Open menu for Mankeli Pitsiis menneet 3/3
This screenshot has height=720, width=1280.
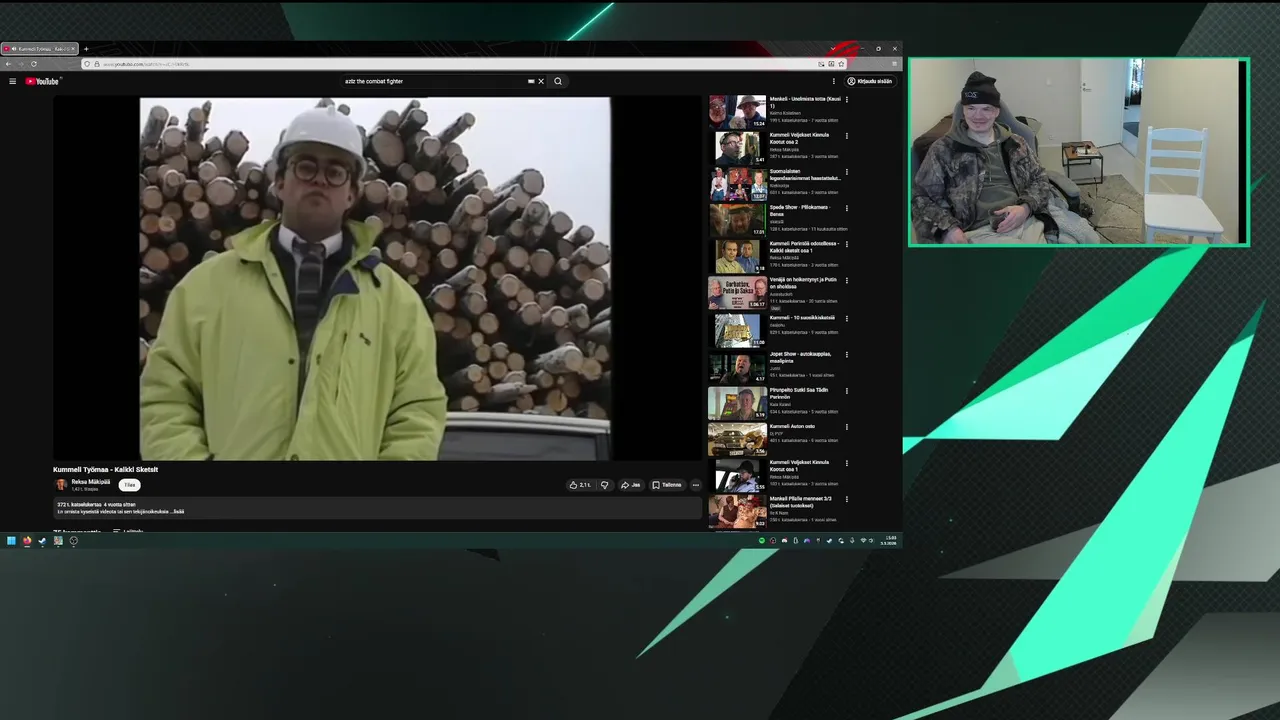tap(847, 499)
